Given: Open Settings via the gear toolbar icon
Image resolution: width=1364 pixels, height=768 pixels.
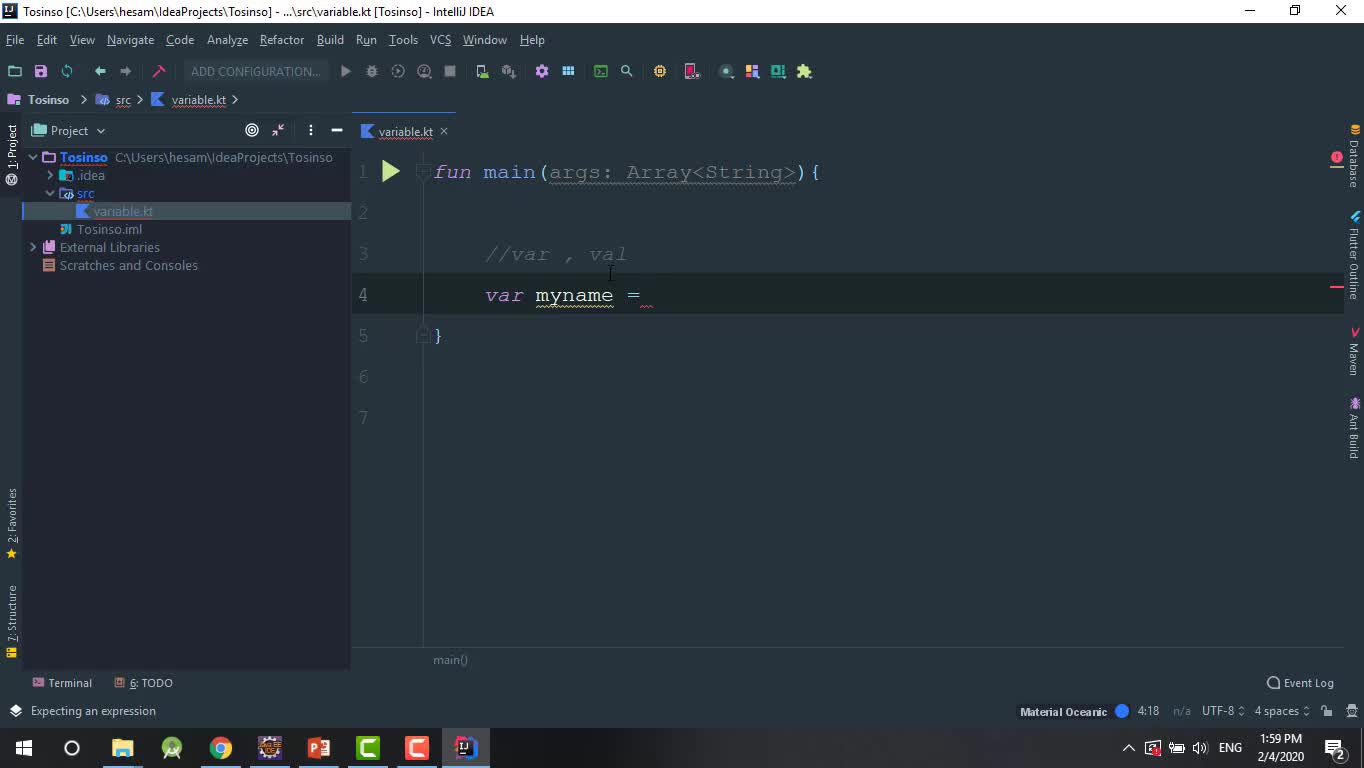Looking at the screenshot, I should point(542,71).
